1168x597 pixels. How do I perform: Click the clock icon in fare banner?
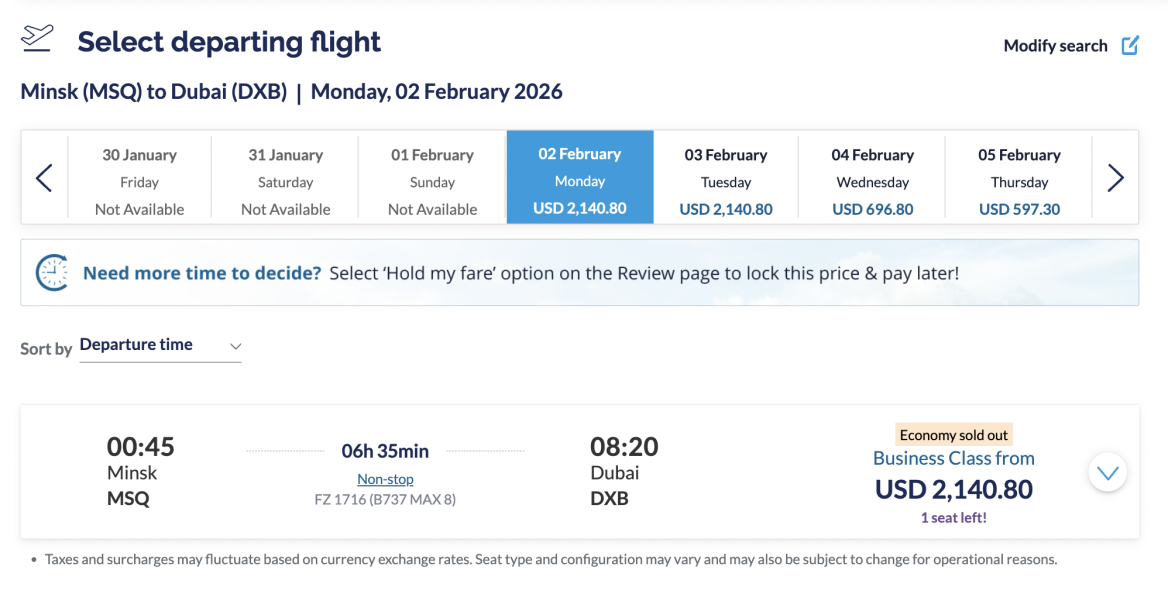[x=52, y=272]
